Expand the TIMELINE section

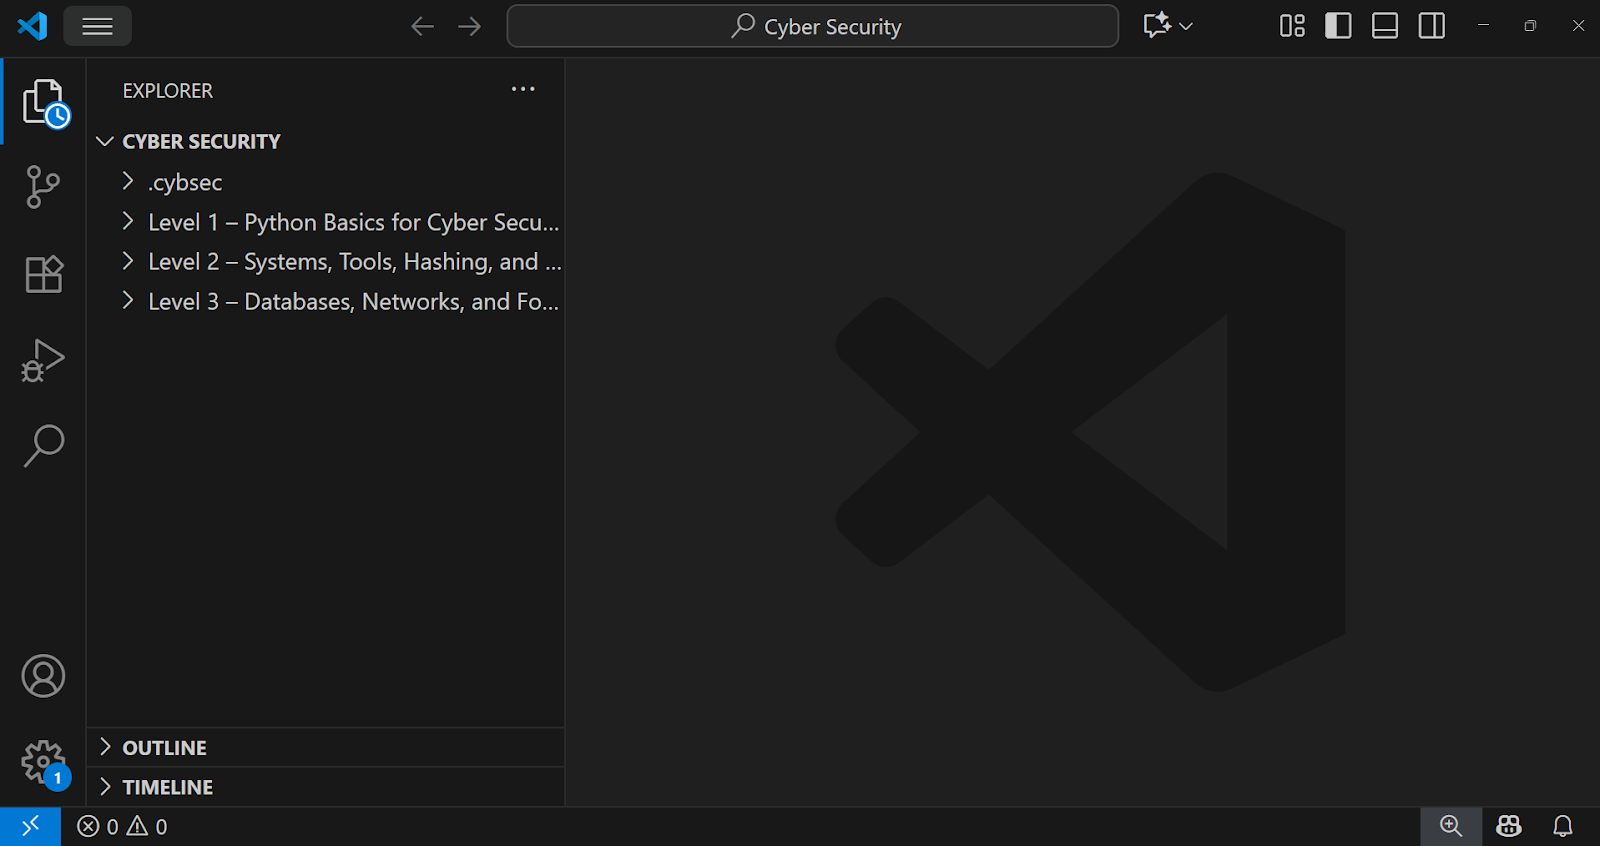pyautogui.click(x=167, y=788)
